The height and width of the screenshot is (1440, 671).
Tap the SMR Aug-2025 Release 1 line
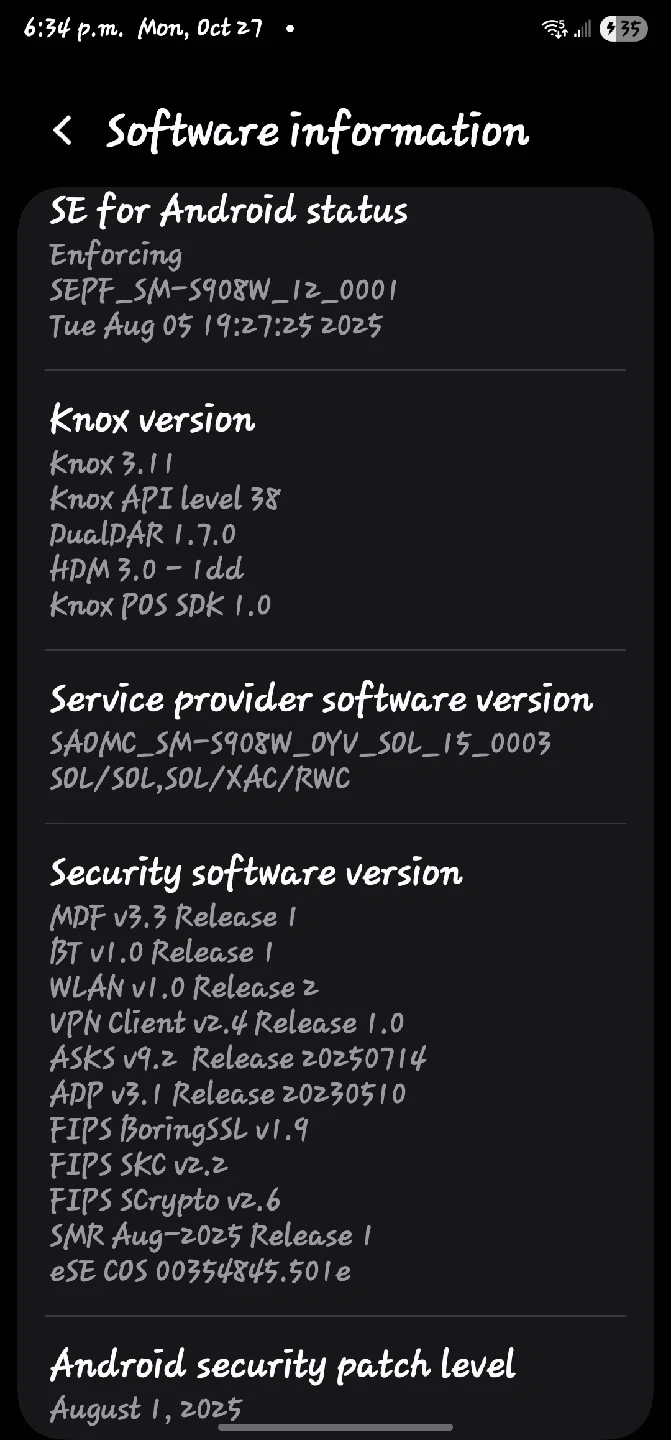tap(211, 1236)
